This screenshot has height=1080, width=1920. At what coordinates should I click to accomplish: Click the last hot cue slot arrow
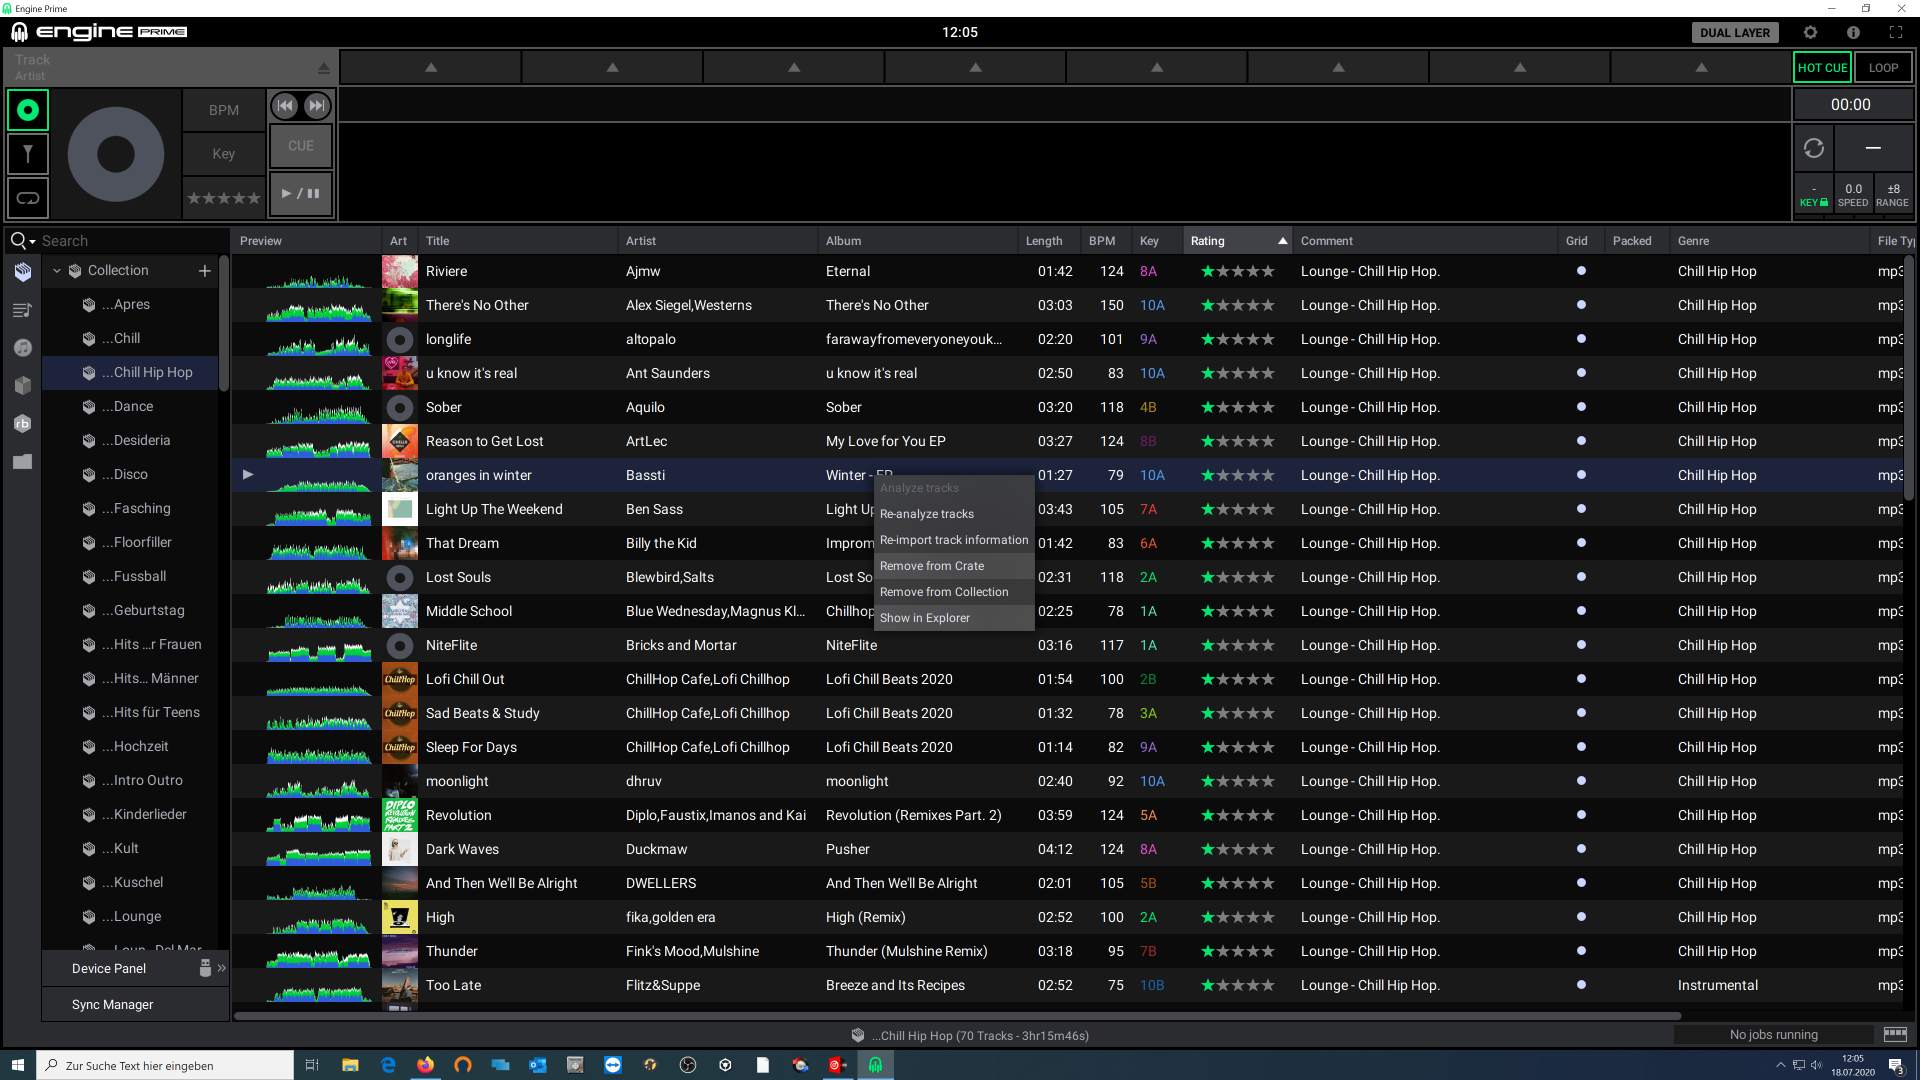point(1701,68)
